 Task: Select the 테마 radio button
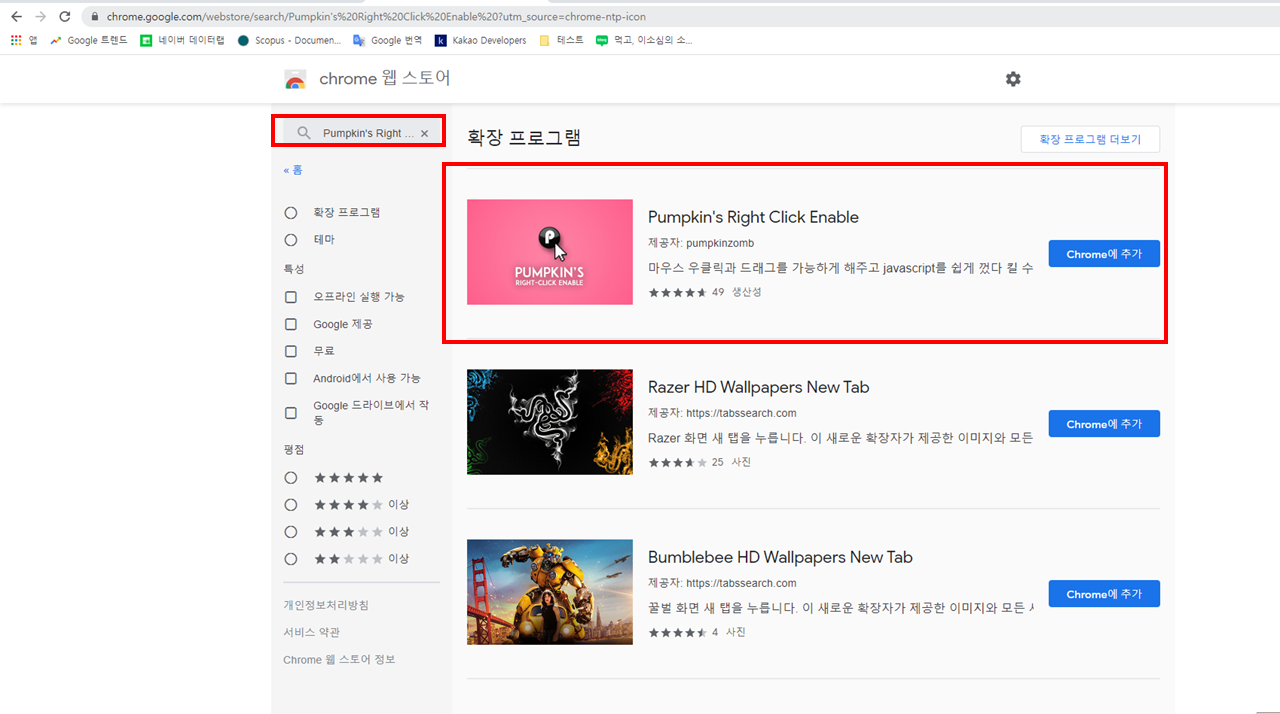(x=291, y=240)
